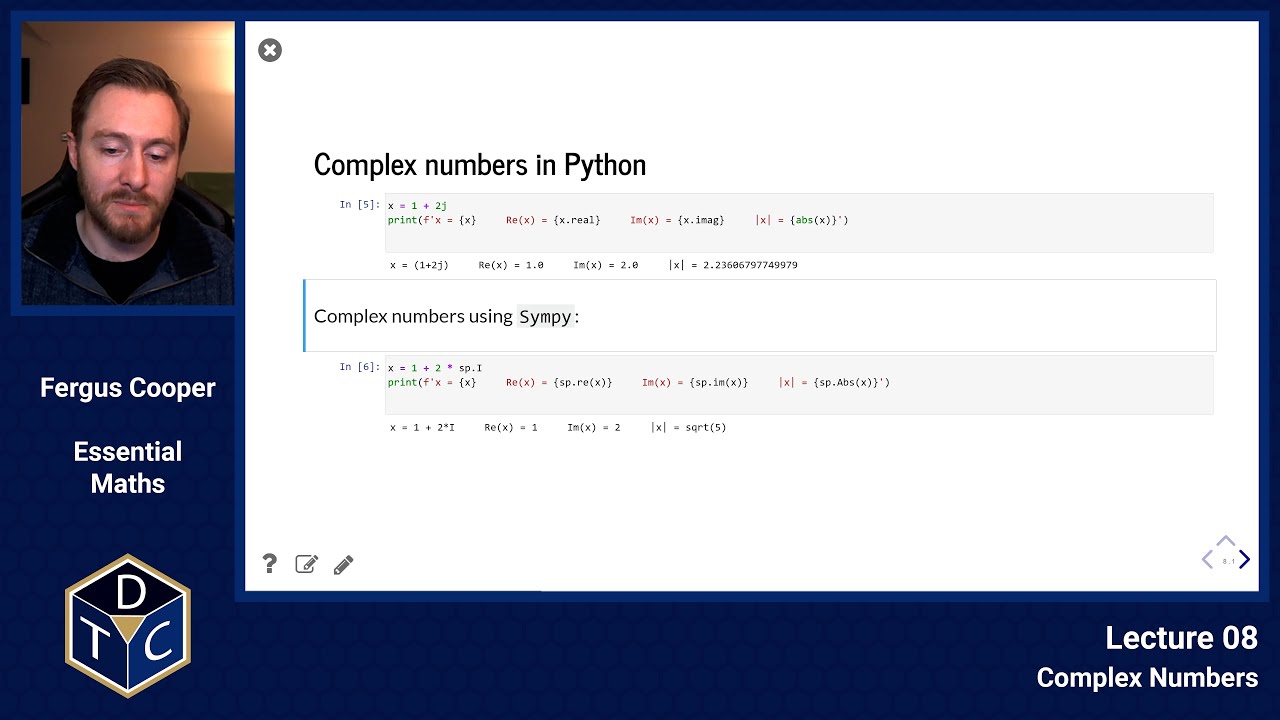Go to the next slide arrow
Screen dimensions: 1280x720
1244,560
